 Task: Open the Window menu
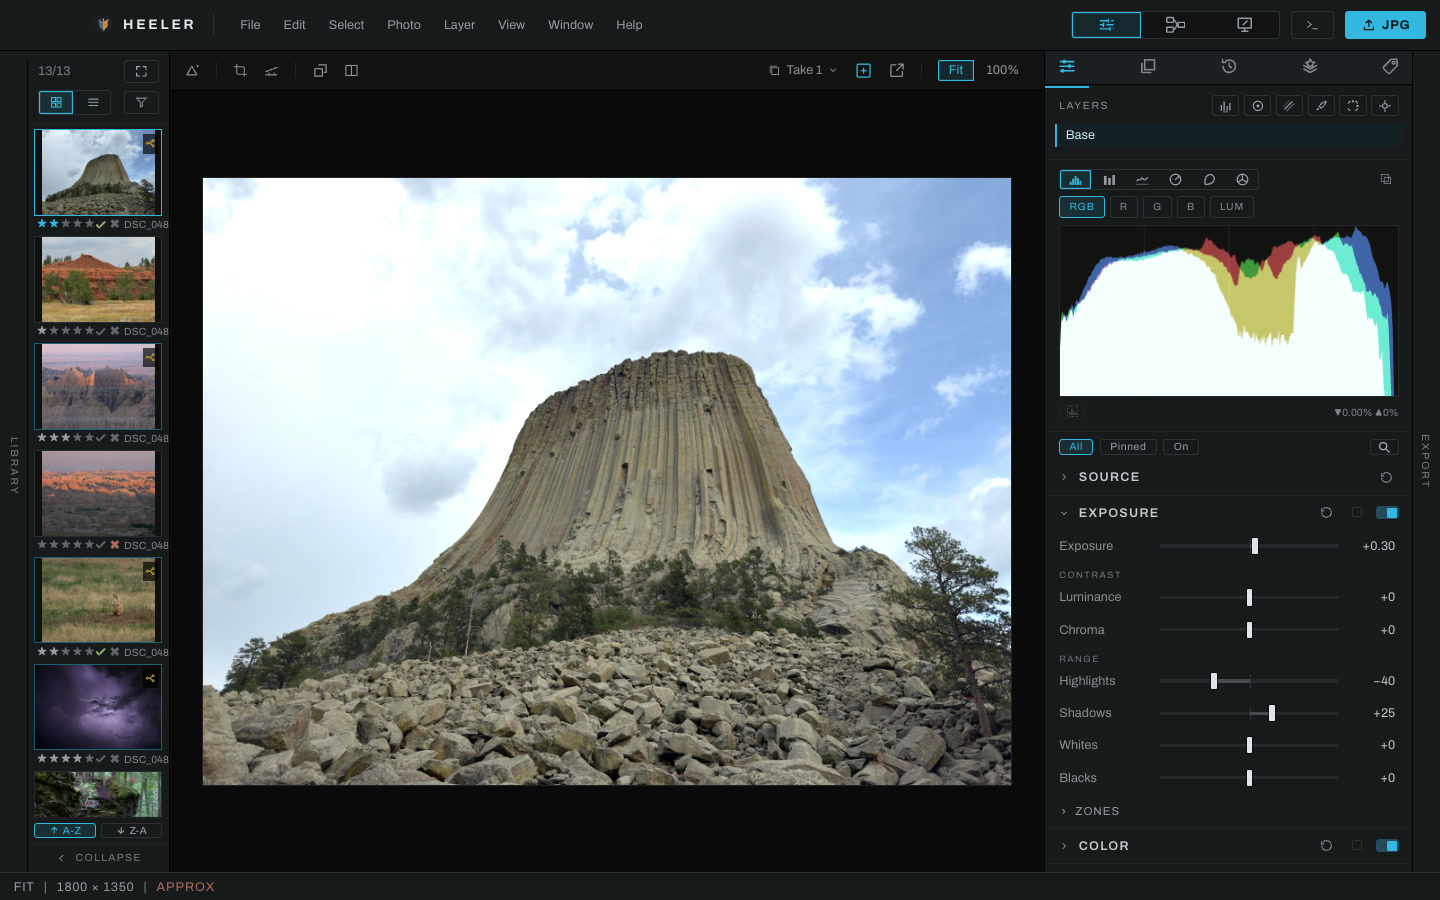coord(571,25)
